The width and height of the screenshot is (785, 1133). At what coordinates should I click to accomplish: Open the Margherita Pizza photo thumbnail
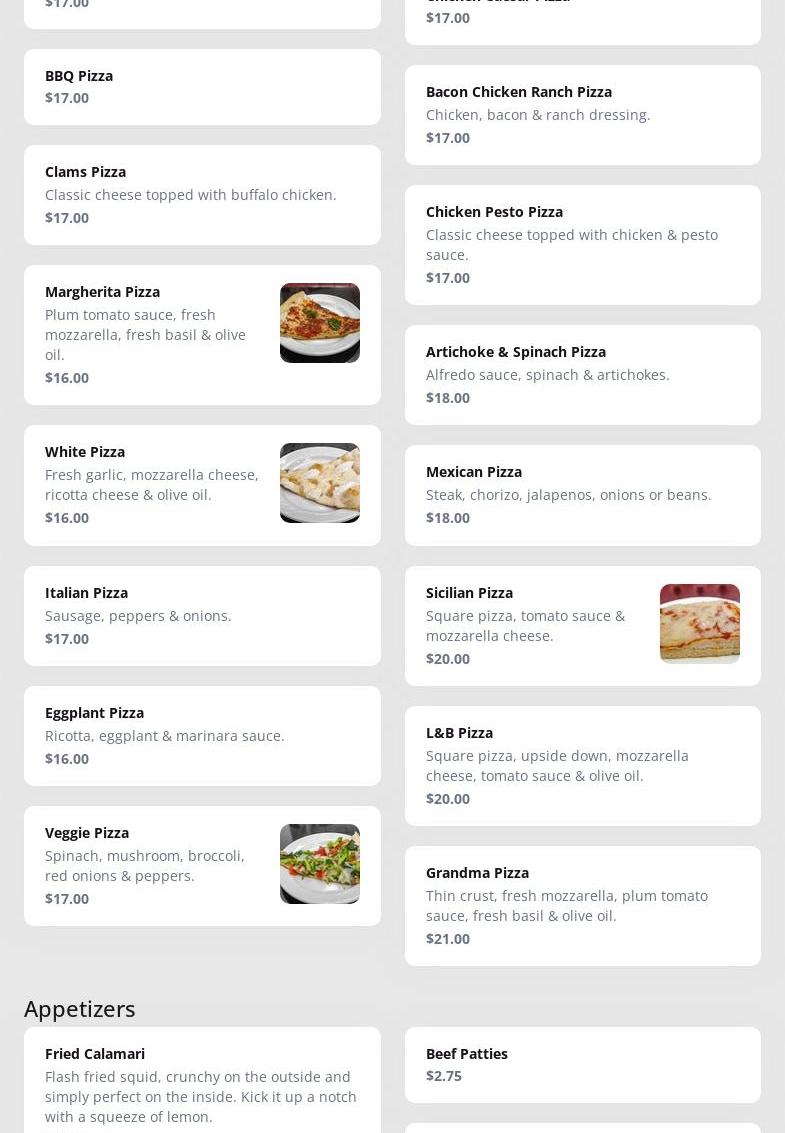319,323
